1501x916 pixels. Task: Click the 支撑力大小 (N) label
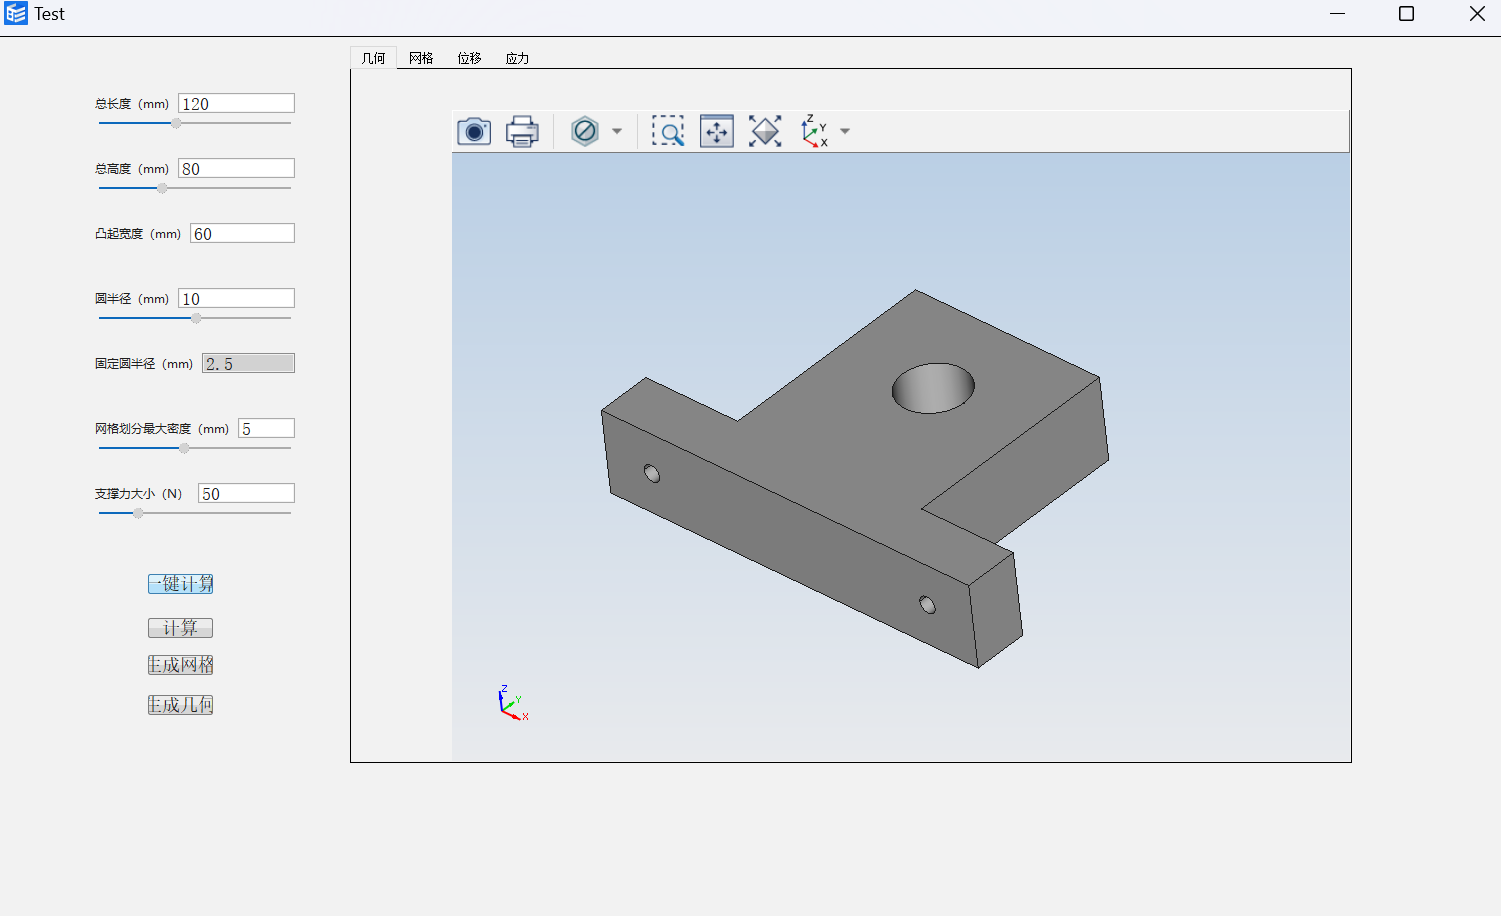[x=139, y=494]
